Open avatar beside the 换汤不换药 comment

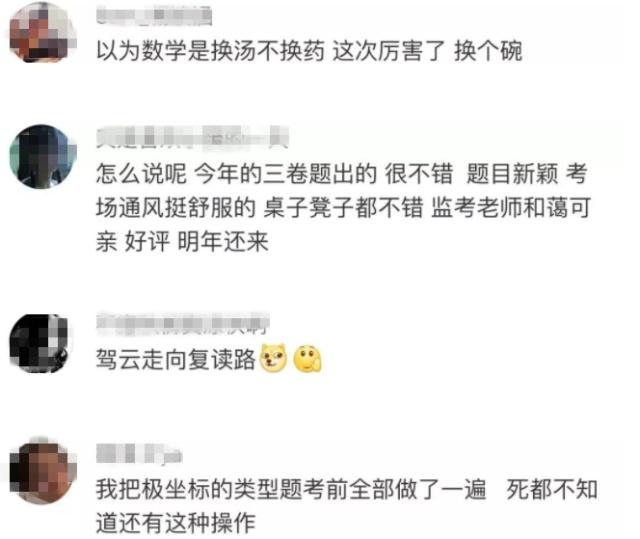coord(43,32)
